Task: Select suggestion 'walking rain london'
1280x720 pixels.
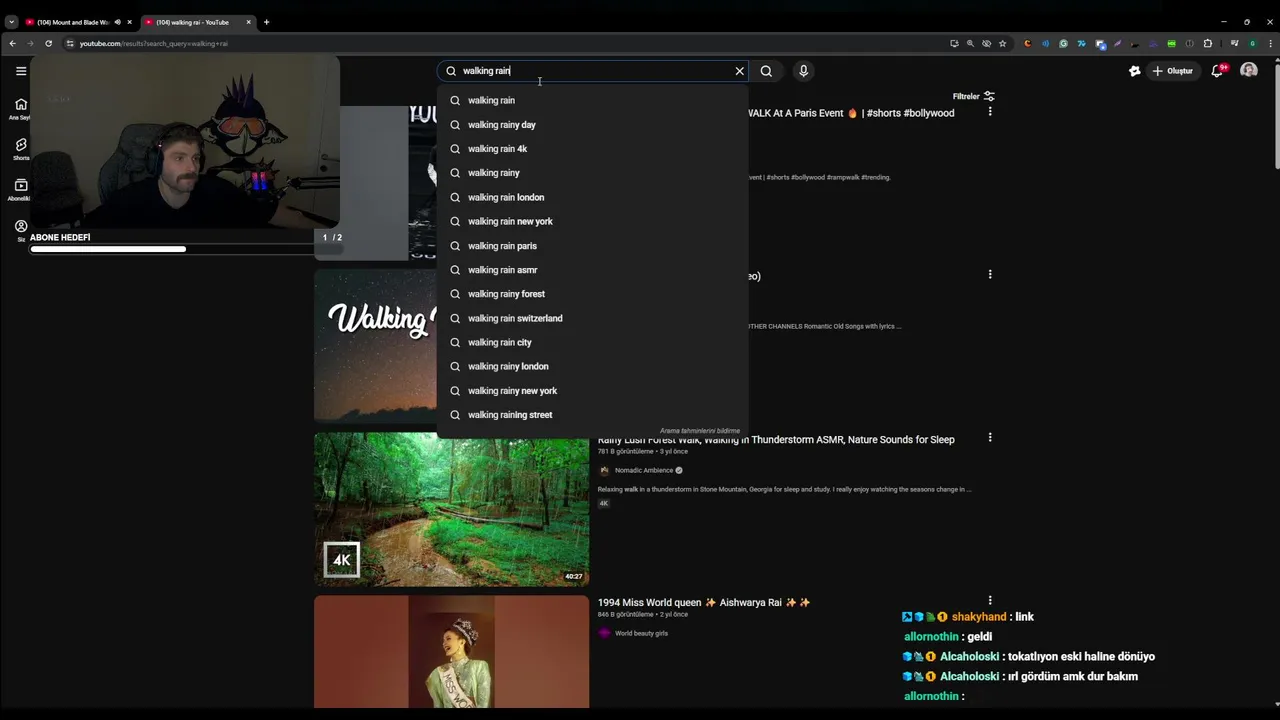Action: click(x=592, y=197)
